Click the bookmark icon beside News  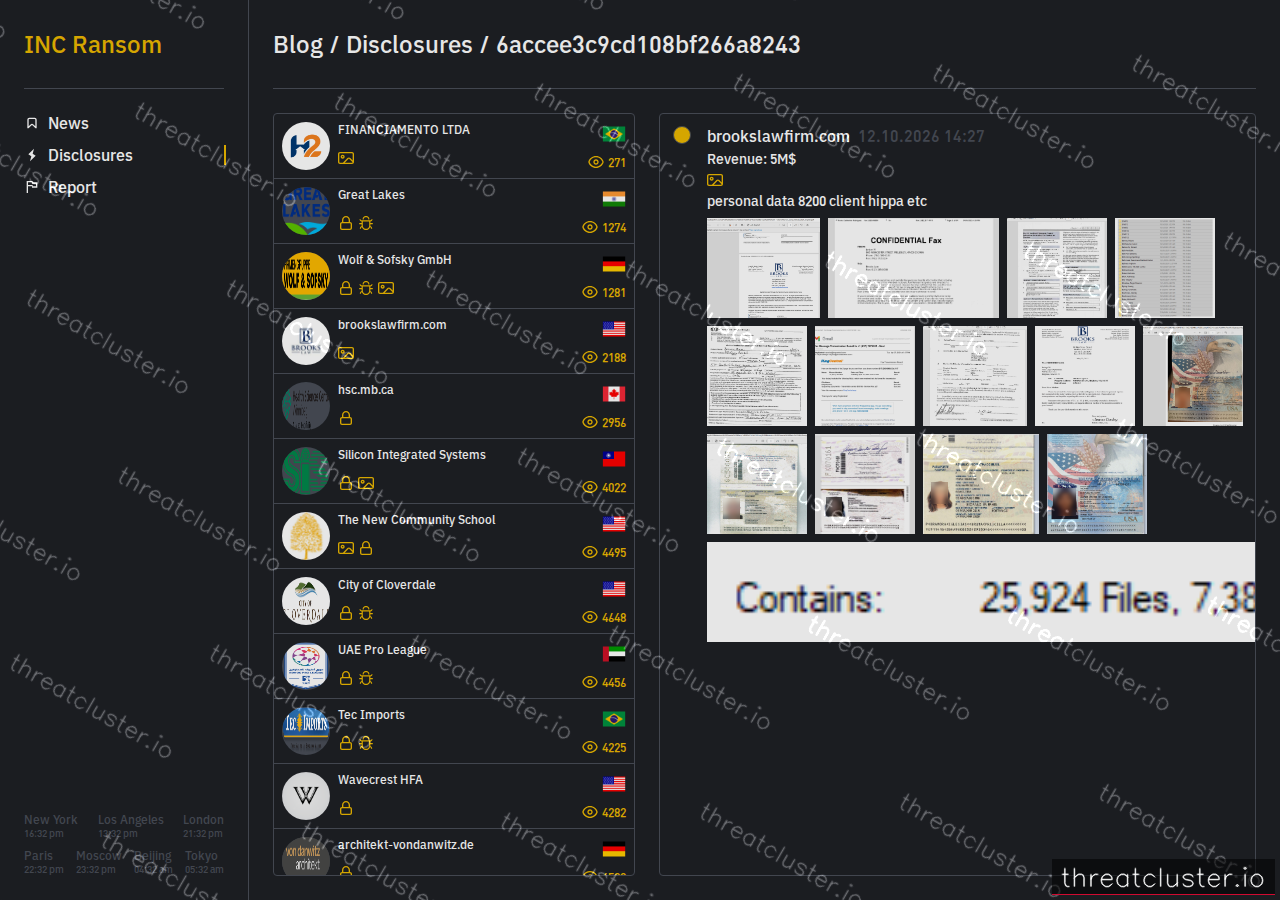click(32, 123)
